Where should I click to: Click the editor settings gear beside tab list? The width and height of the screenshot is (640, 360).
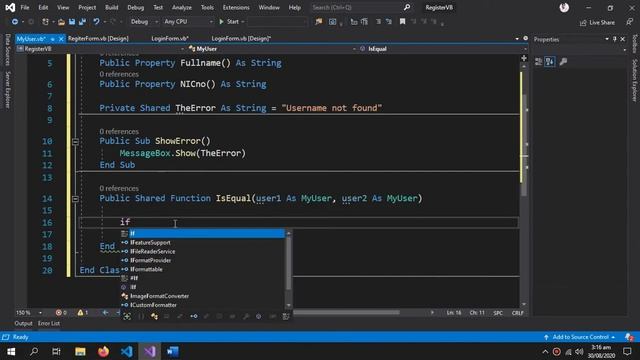coord(526,38)
